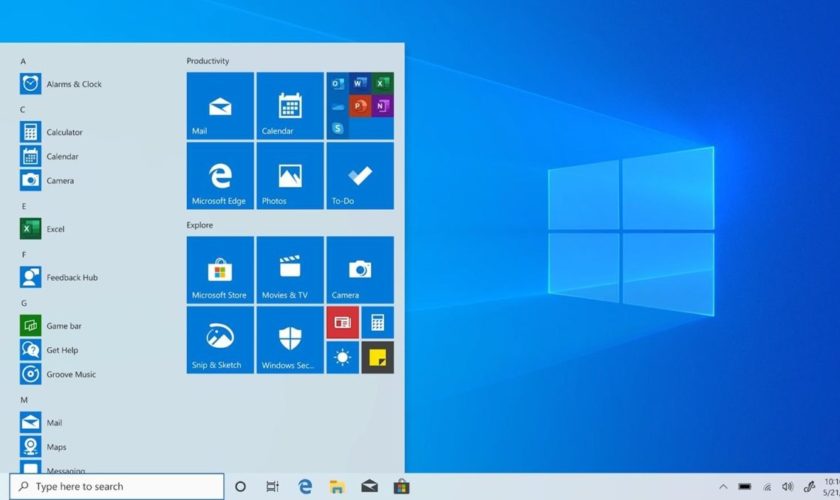Click the letter C header in app list

pos(23,109)
